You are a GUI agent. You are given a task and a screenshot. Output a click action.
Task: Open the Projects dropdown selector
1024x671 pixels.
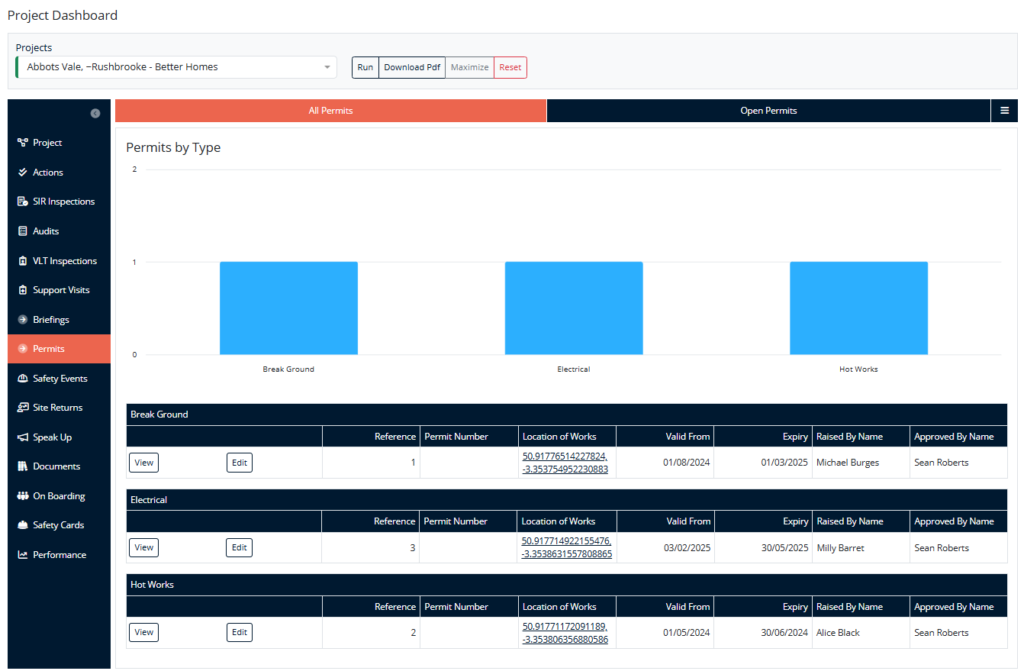[x=176, y=67]
